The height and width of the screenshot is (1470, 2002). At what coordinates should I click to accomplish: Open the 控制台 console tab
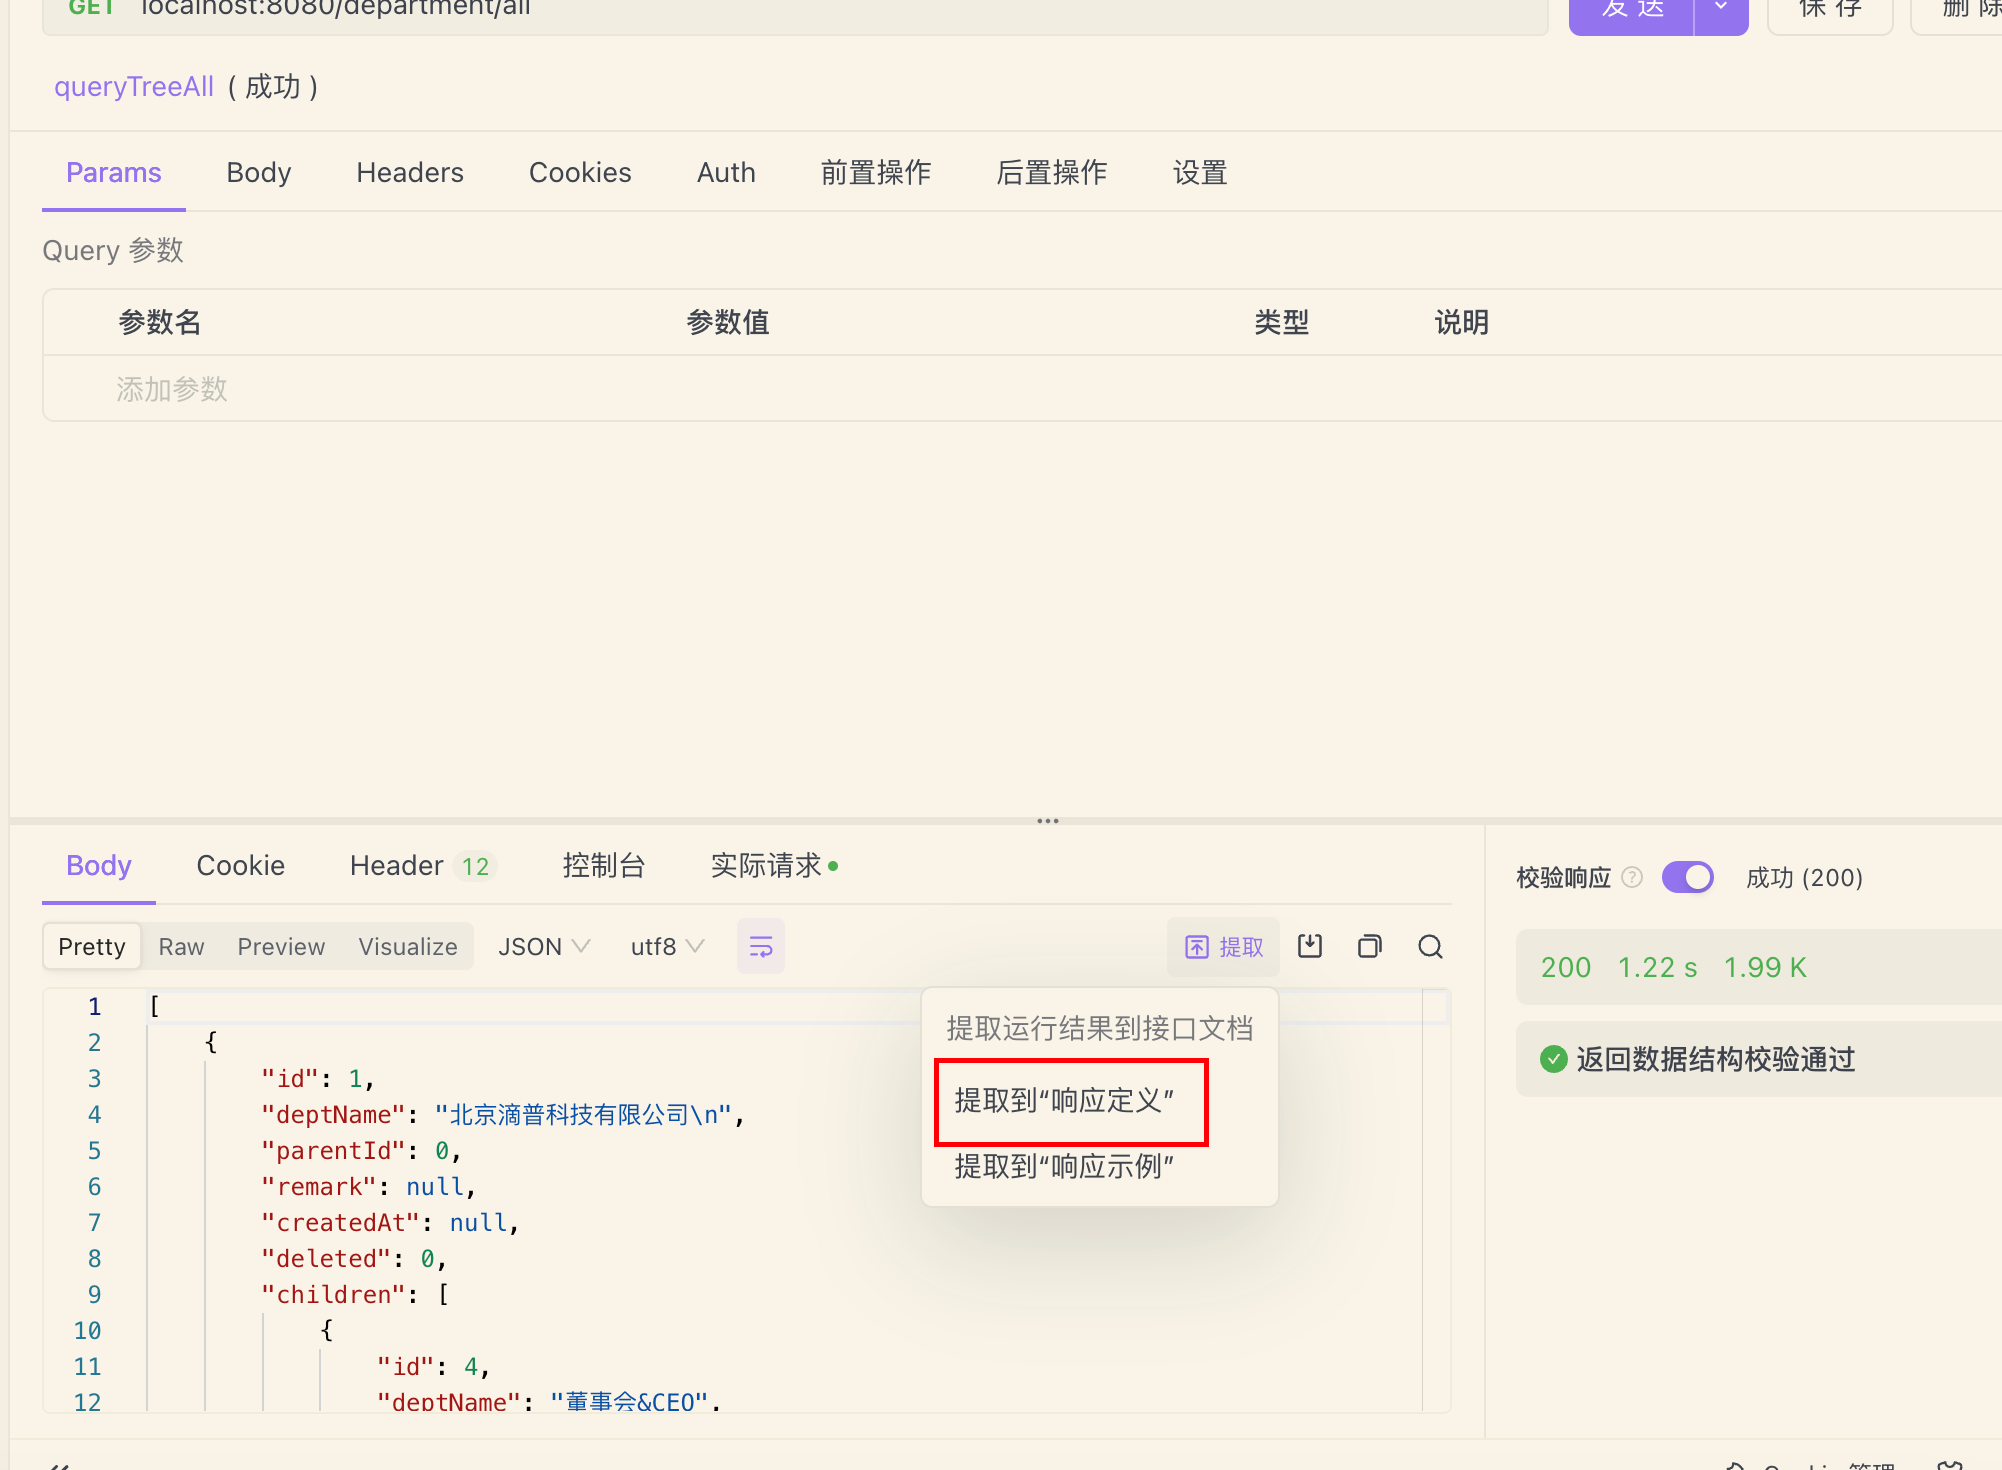pos(604,866)
